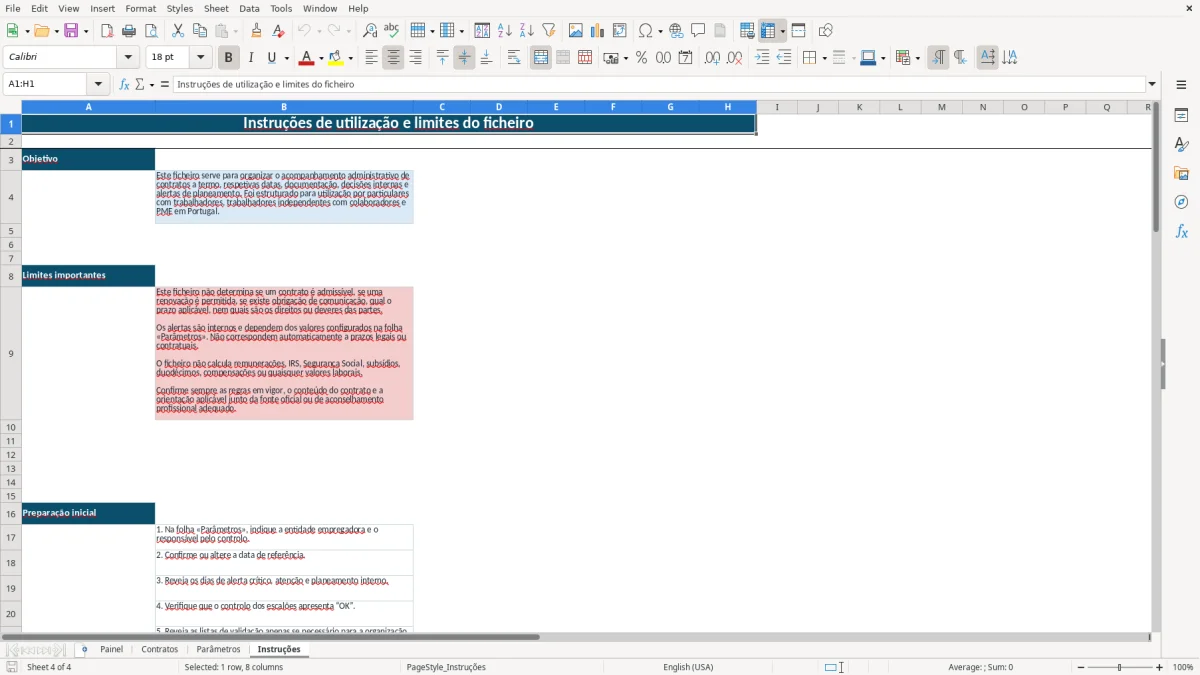This screenshot has height=675, width=1200.
Task: Open the Data menu
Action: [x=249, y=8]
